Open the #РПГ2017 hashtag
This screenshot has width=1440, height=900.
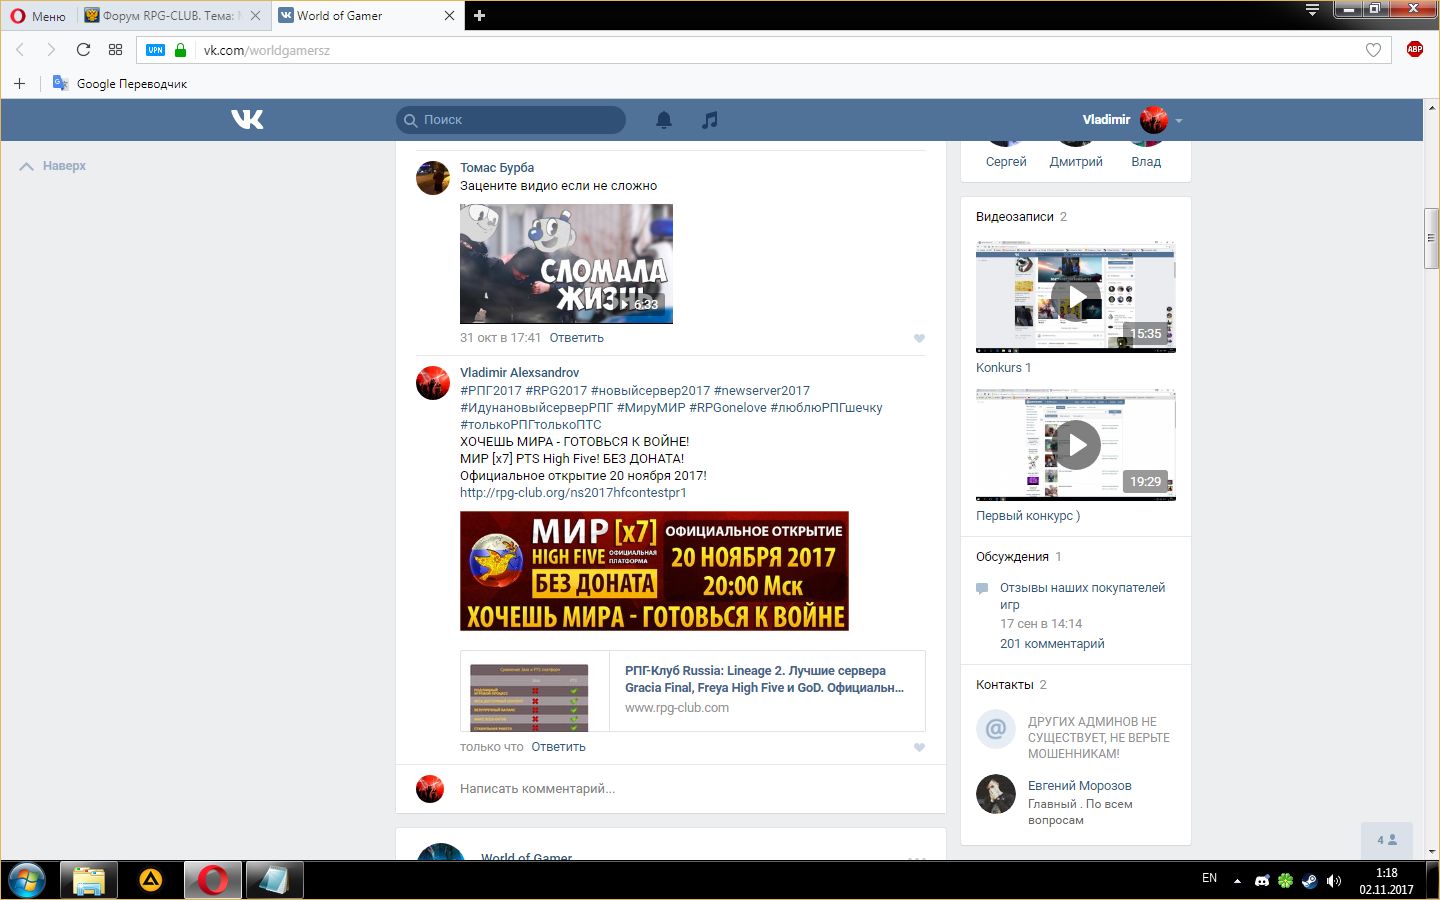(491, 391)
